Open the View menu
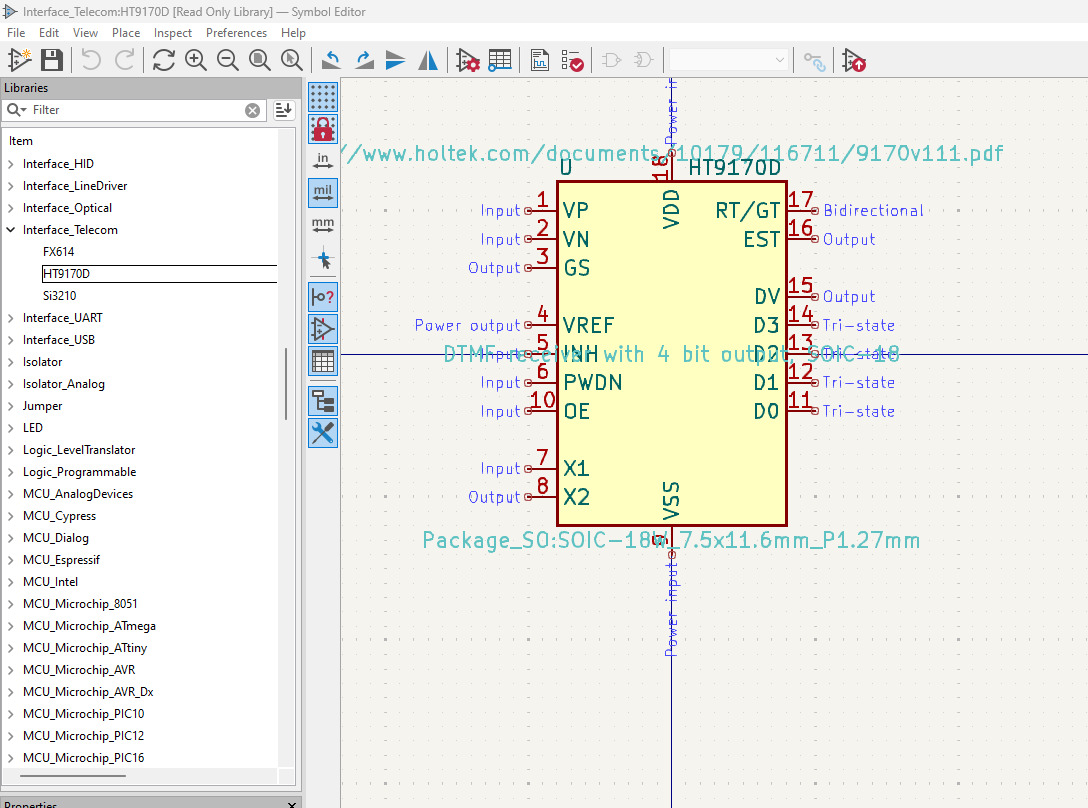1088x808 pixels. click(85, 33)
